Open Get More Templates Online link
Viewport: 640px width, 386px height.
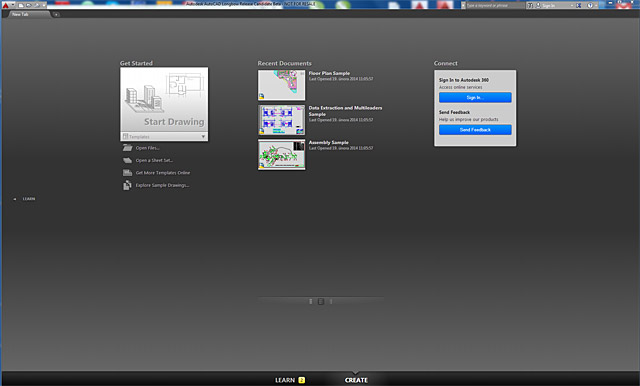pos(163,173)
